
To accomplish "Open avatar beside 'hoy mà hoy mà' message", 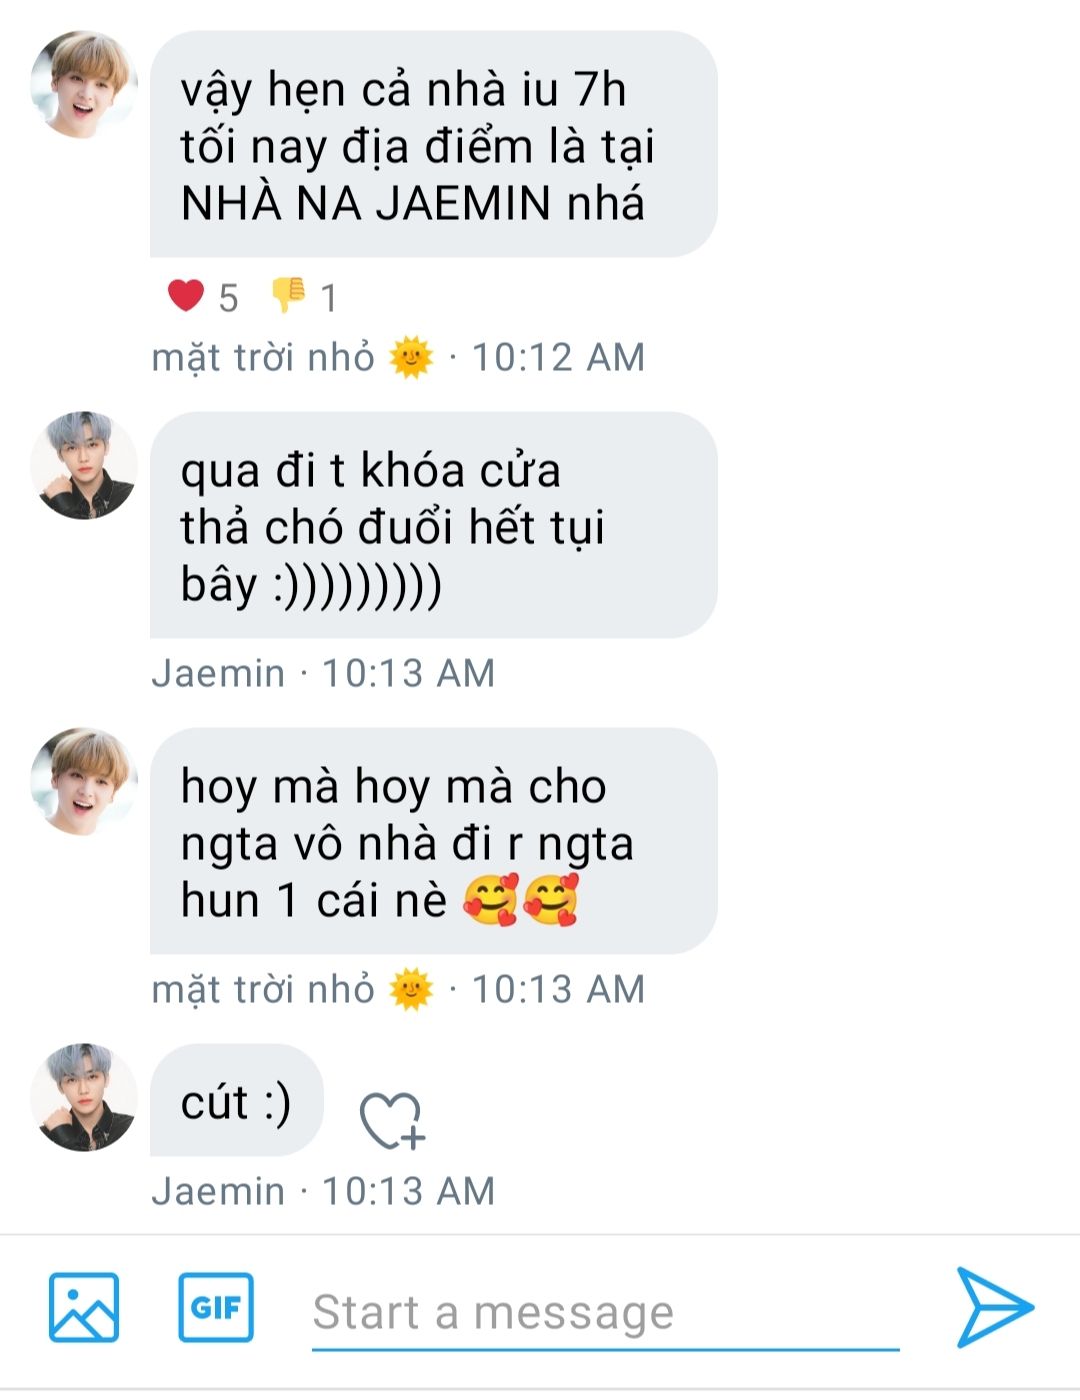I will coord(84,781).
